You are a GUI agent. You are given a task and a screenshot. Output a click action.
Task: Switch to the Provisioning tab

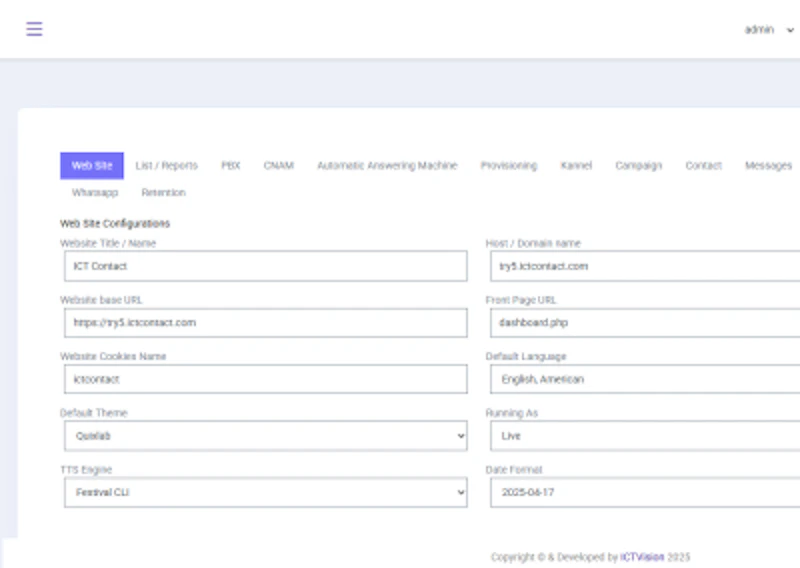pos(509,165)
